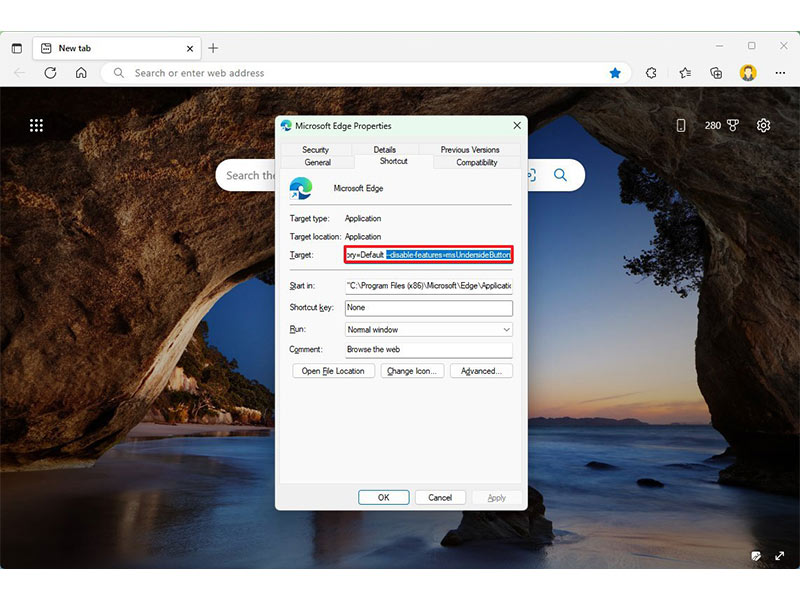Open a new tab with plus button
800x600 pixels.
[x=213, y=48]
